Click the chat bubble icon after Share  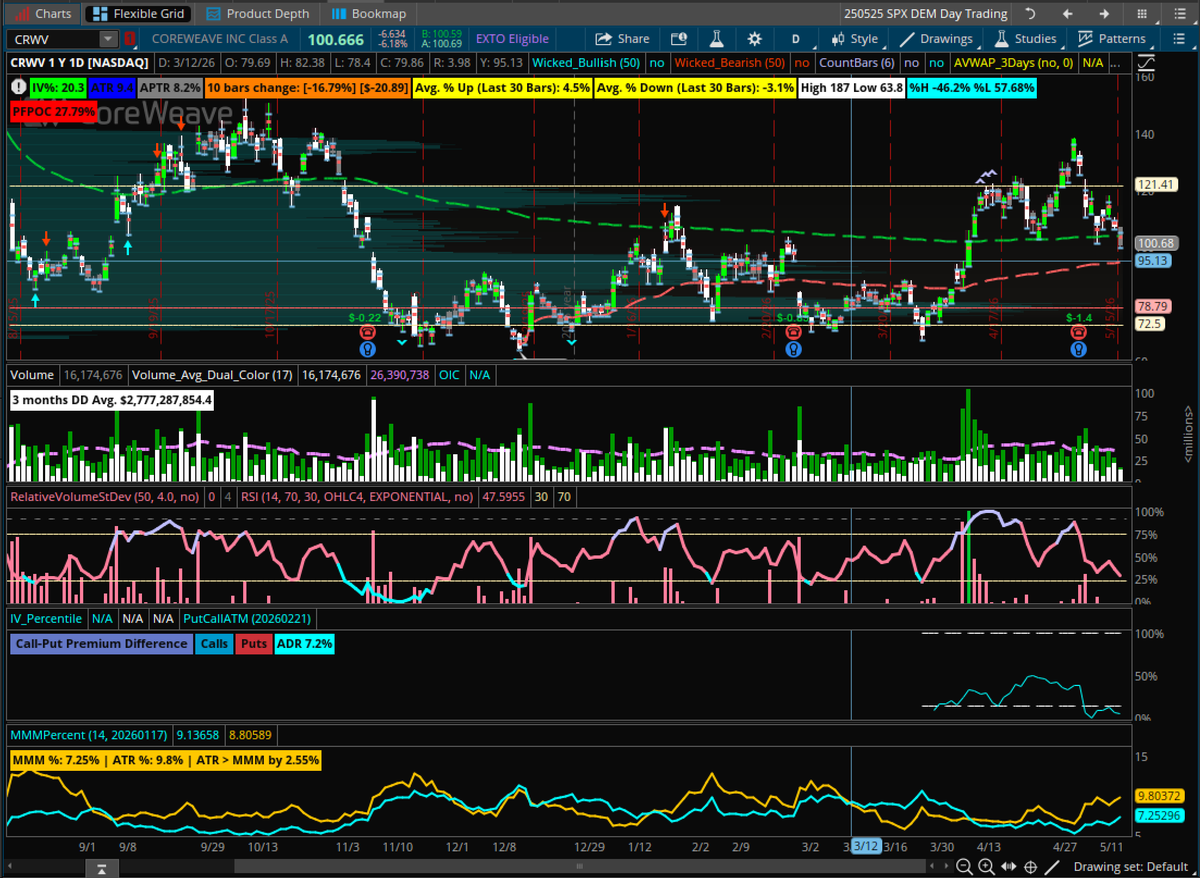[679, 39]
